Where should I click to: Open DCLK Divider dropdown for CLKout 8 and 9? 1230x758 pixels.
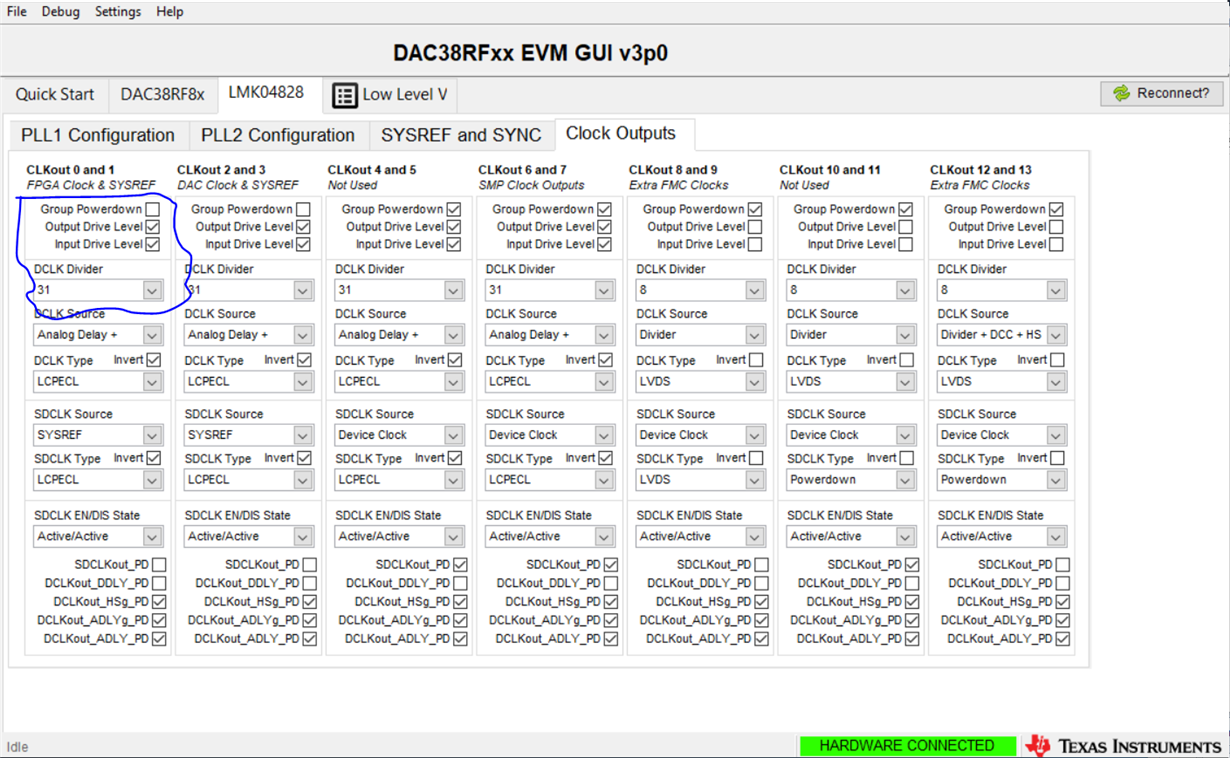point(700,290)
